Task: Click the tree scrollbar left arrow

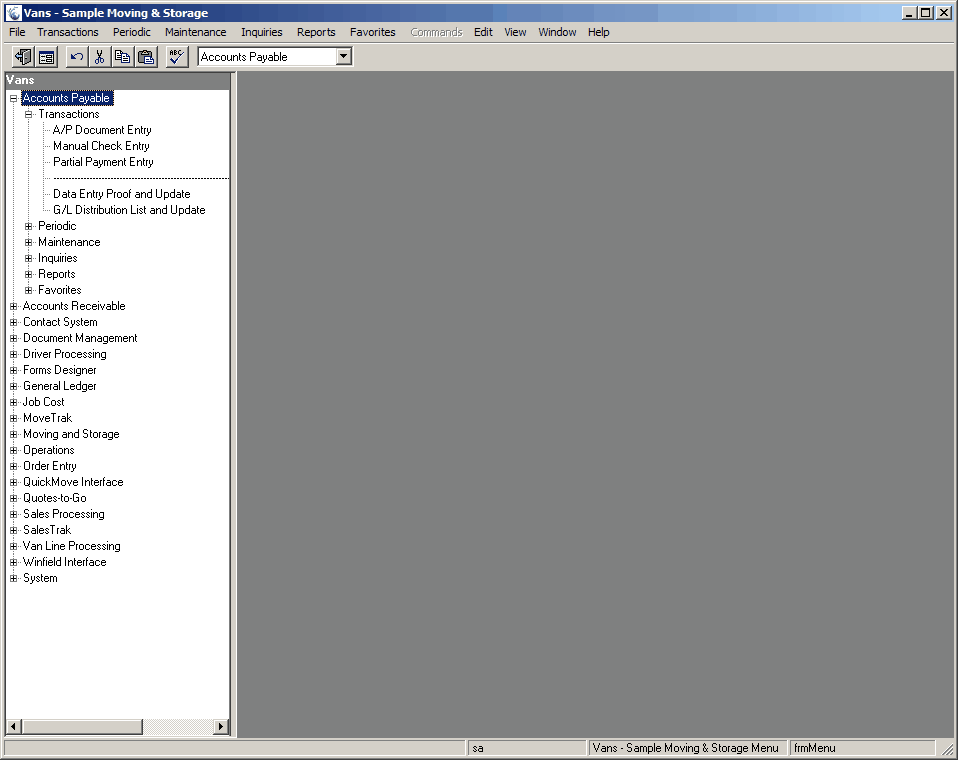Action: (13, 726)
